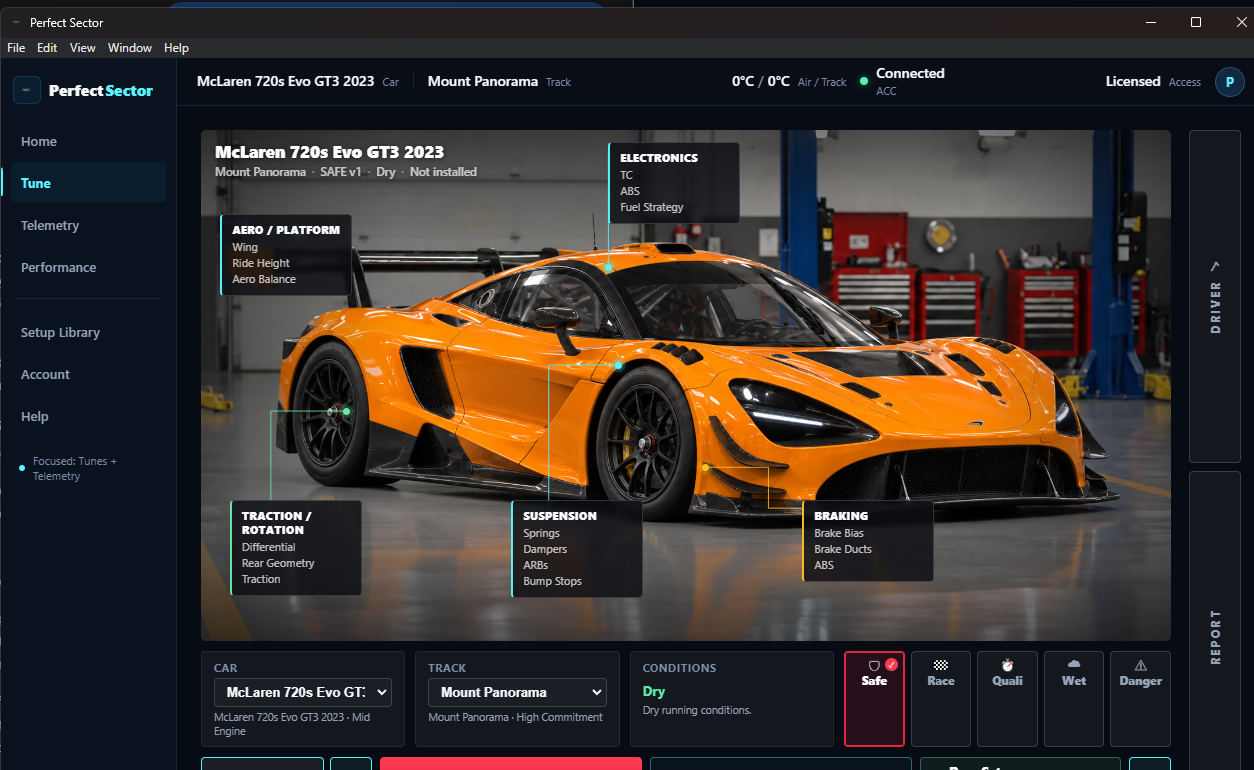
Task: Click 'Fuel Strategy' in the Electronics card
Action: click(x=652, y=207)
